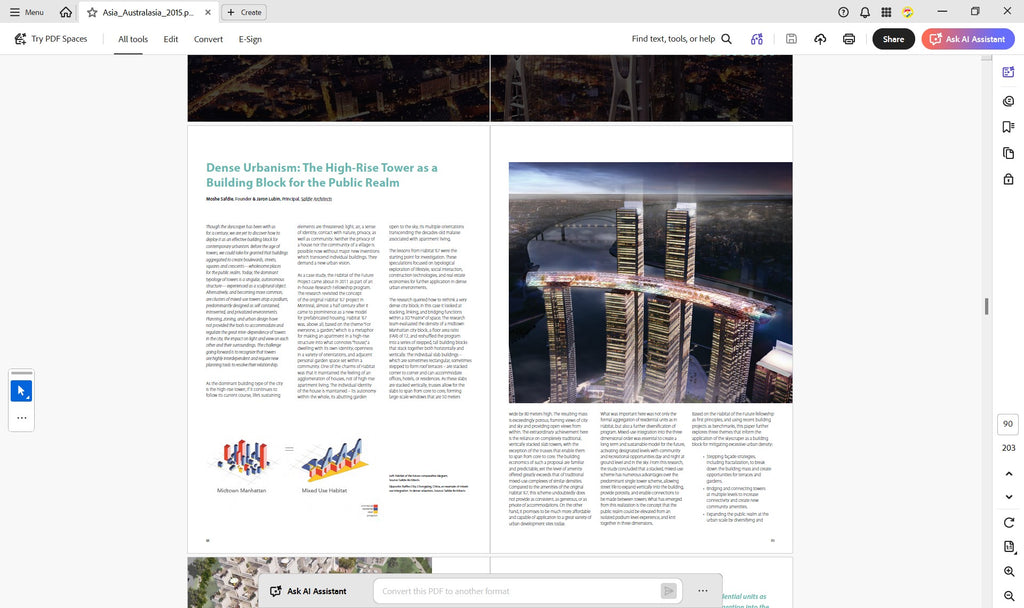This screenshot has width=1024, height=608.
Task: Open the Home icon in title bar
Action: click(66, 12)
